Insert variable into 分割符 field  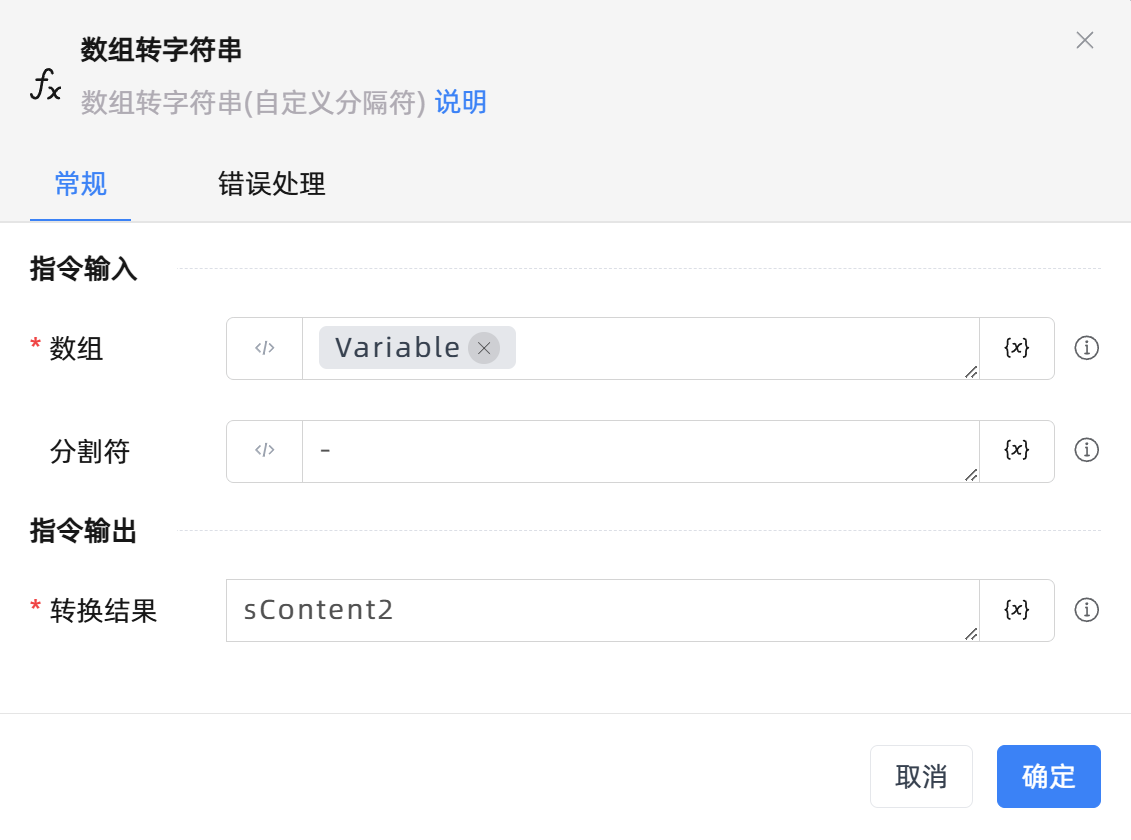[1016, 451]
